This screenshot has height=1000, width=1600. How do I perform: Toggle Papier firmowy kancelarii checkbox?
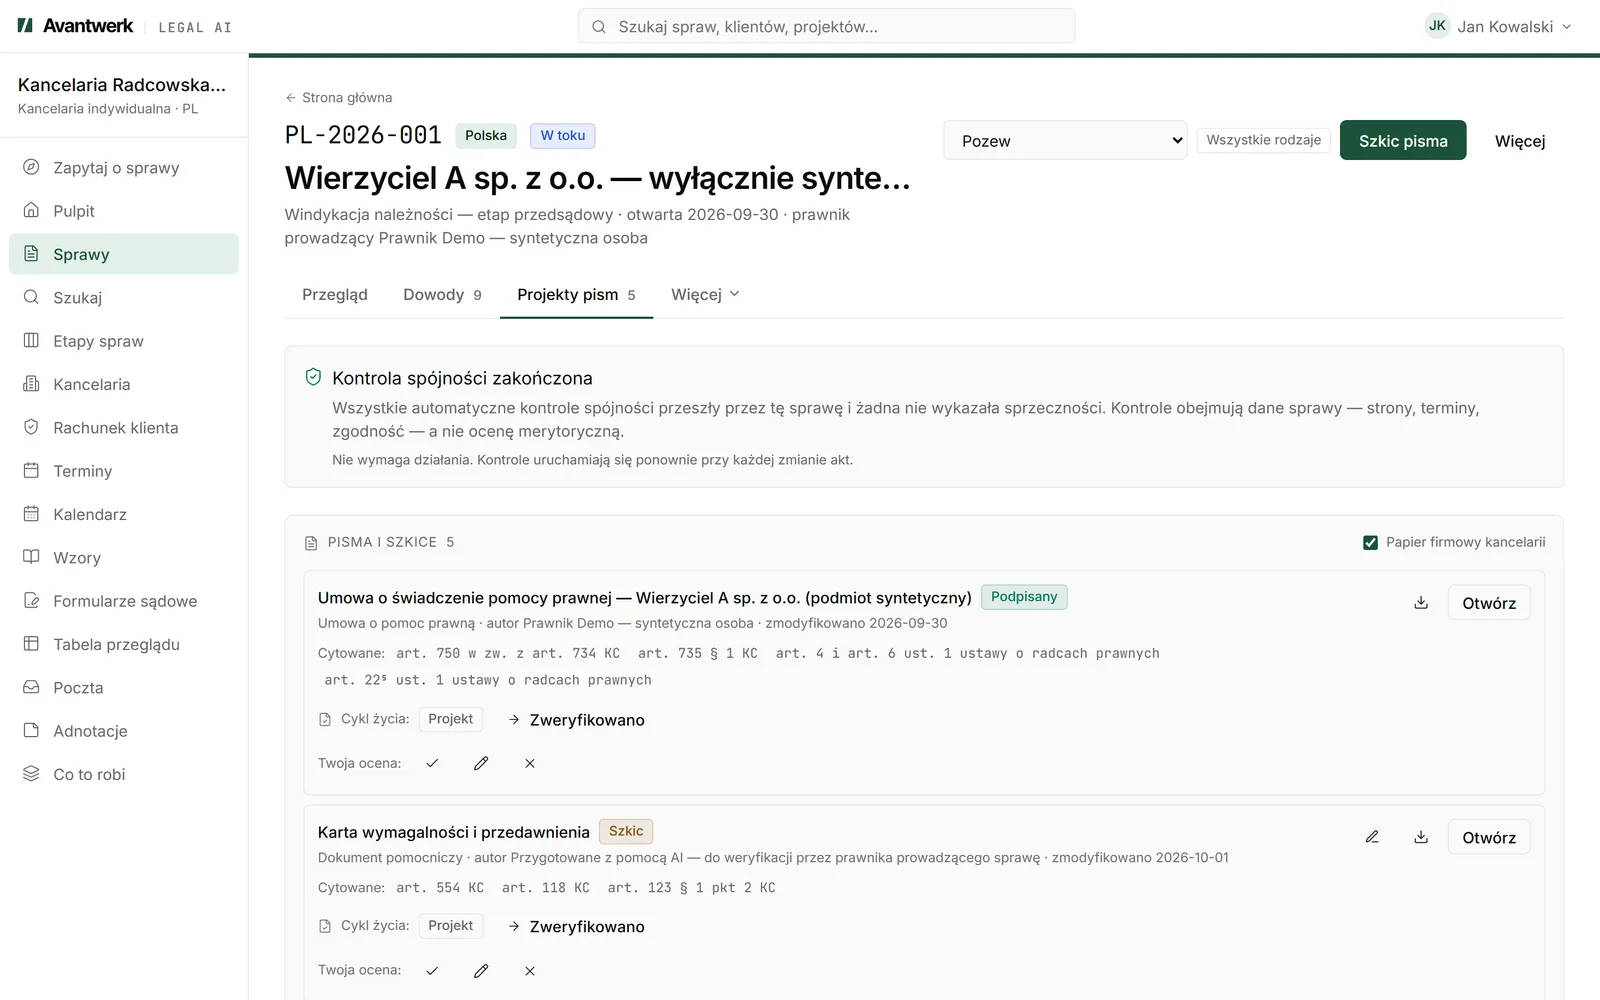[x=1370, y=542]
